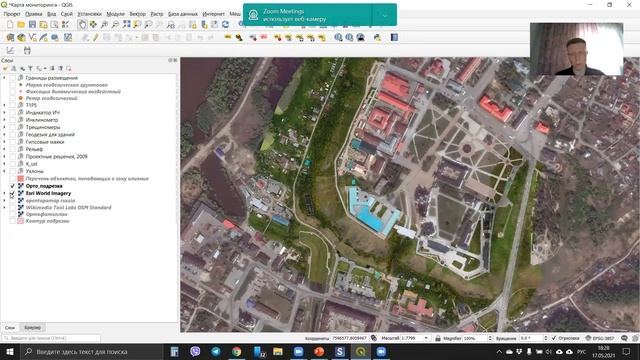Click the elevation profile chart icon
The image size is (640, 360).
(x=10, y=51)
